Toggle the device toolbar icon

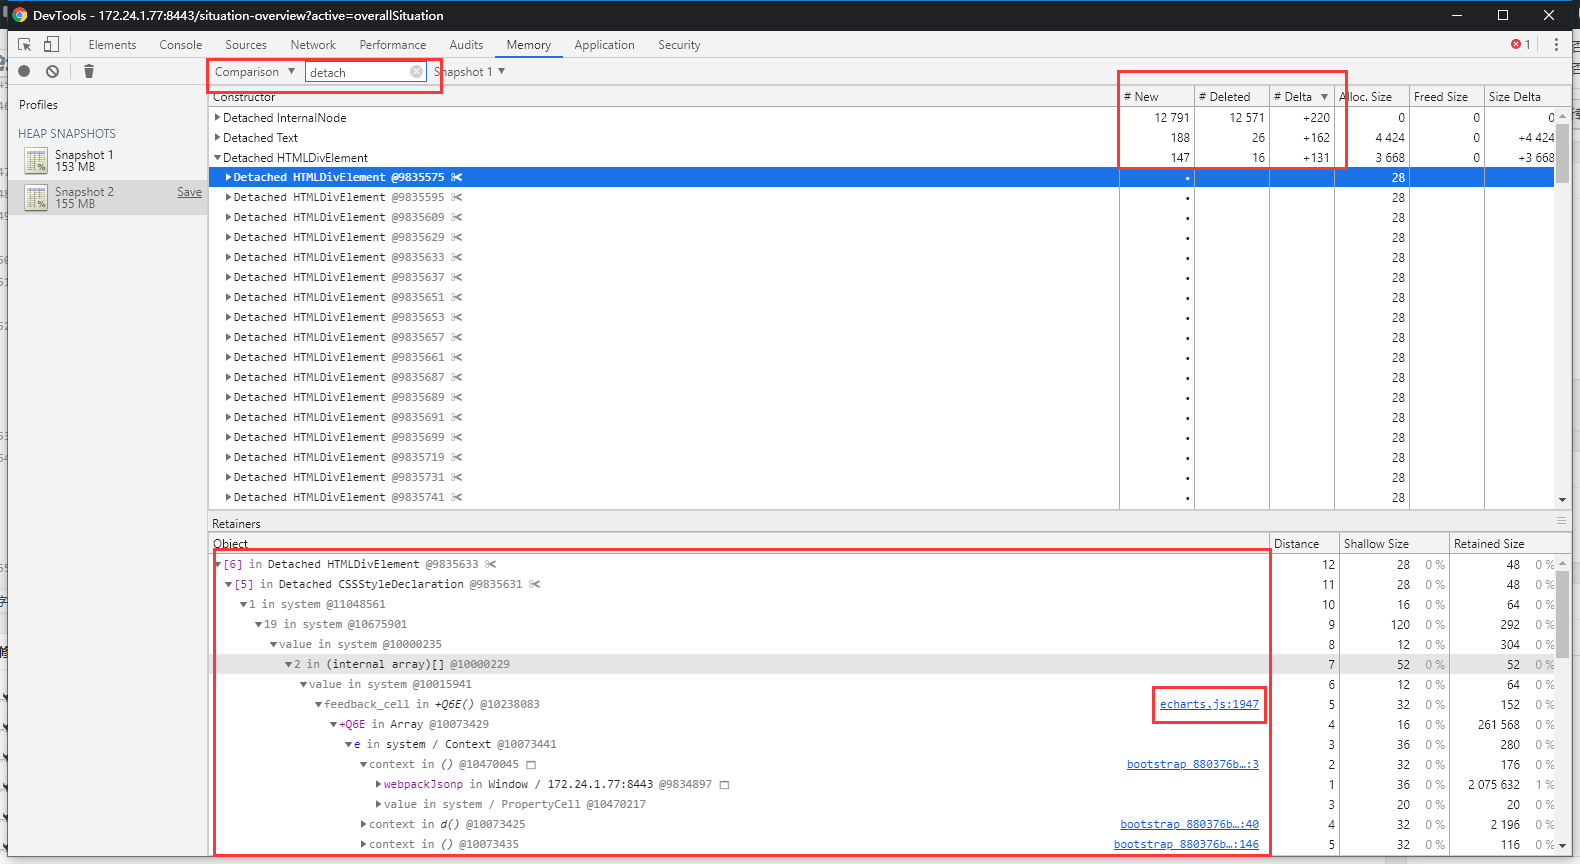pyautogui.click(x=51, y=44)
